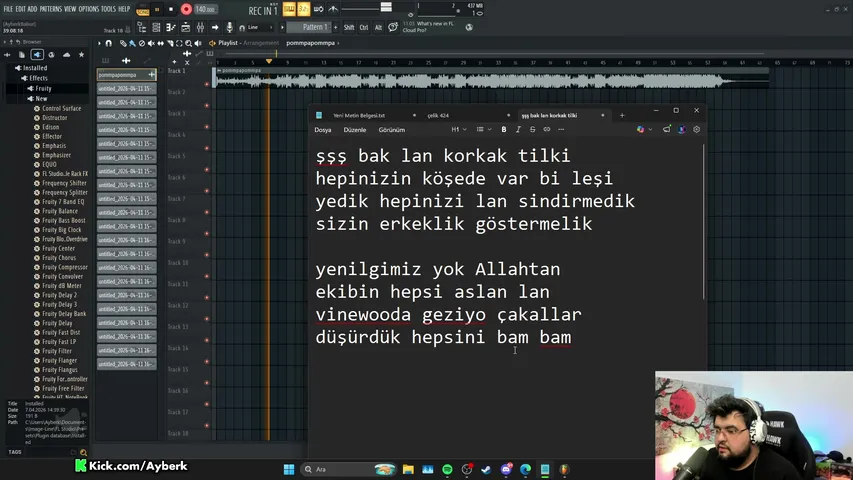This screenshot has width=853, height=480.
Task: Open the Notepad Düzenle menu
Action: click(355, 130)
